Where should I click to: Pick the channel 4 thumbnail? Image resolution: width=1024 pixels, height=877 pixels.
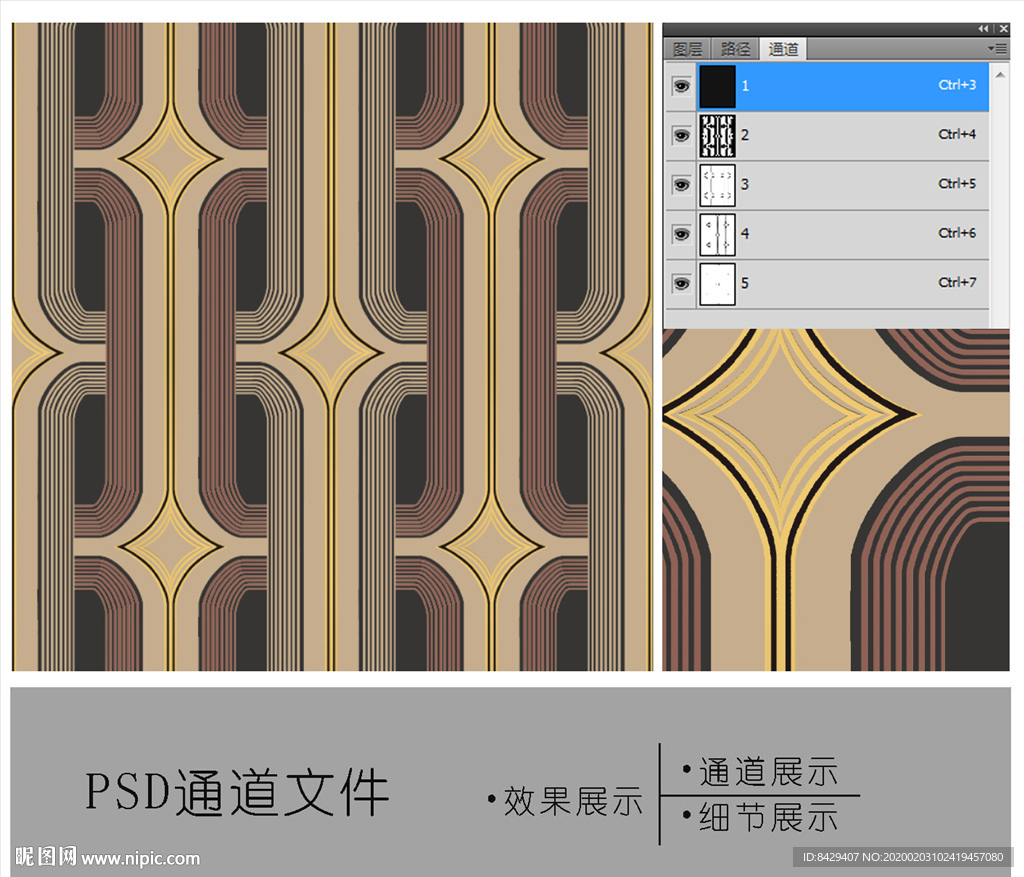[x=717, y=234]
